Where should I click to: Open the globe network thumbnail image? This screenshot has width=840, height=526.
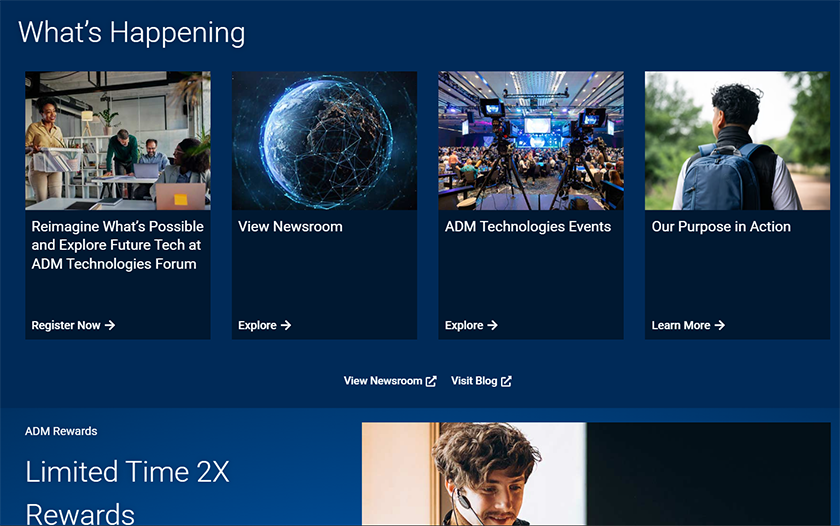(x=324, y=140)
